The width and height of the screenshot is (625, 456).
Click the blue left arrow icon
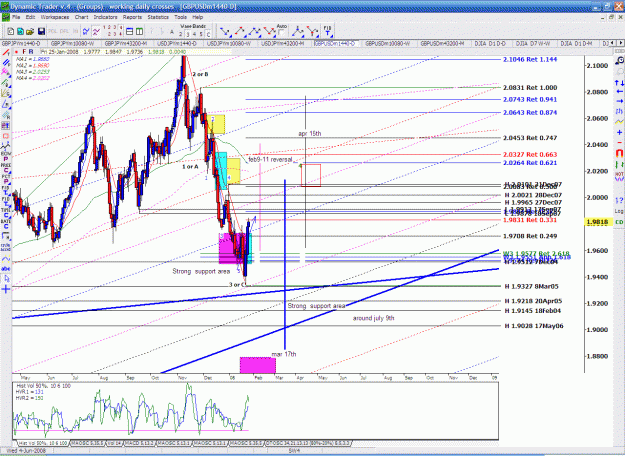point(619,92)
